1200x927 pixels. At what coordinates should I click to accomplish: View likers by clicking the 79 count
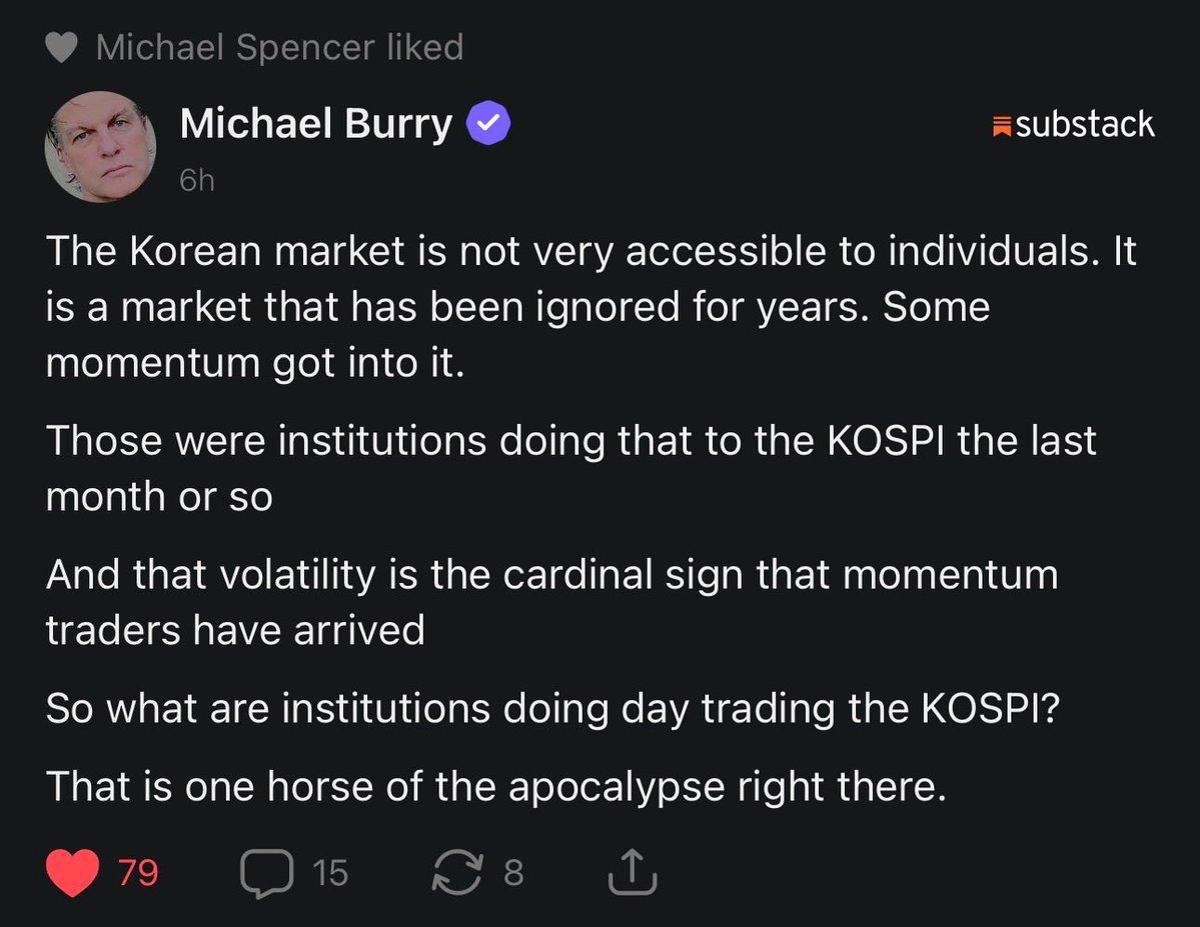point(135,871)
